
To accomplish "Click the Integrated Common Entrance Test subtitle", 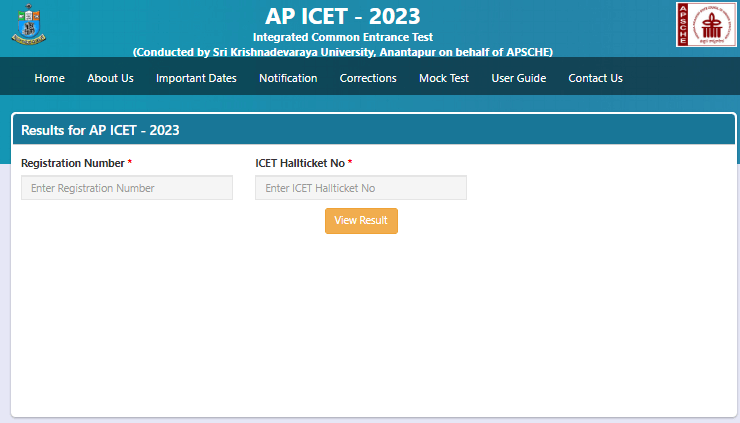I will (343, 37).
